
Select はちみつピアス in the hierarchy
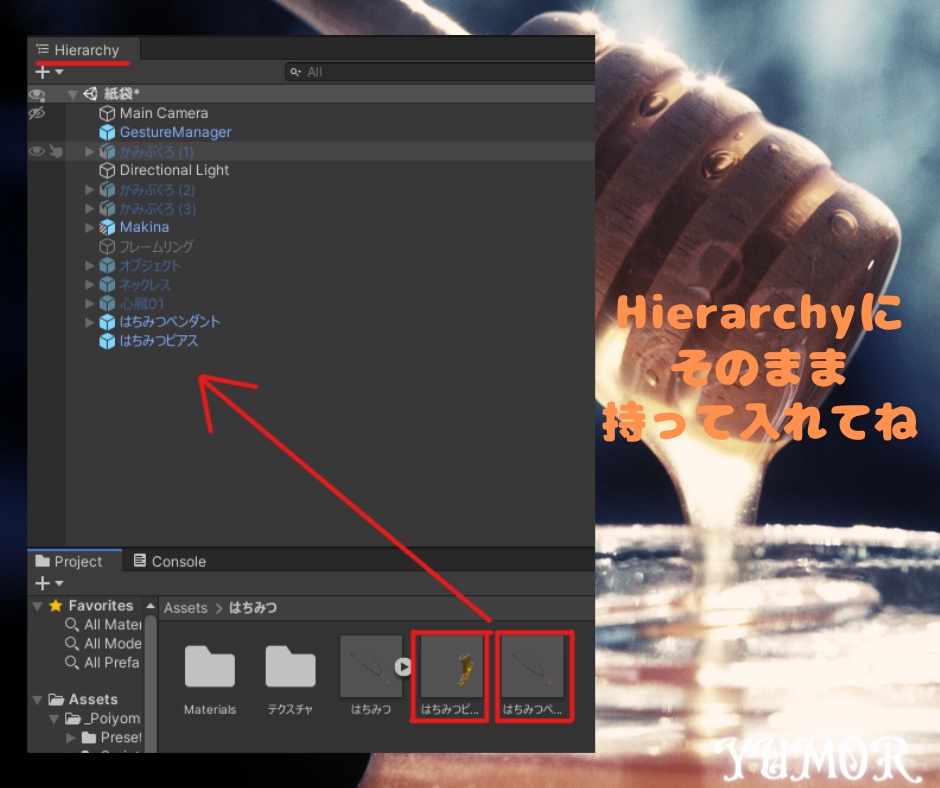[159, 341]
